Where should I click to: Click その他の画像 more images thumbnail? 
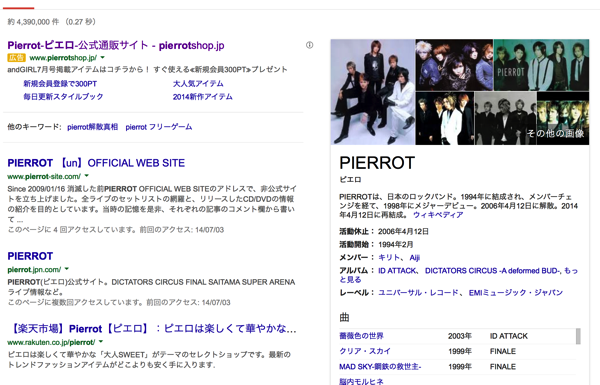coord(563,118)
